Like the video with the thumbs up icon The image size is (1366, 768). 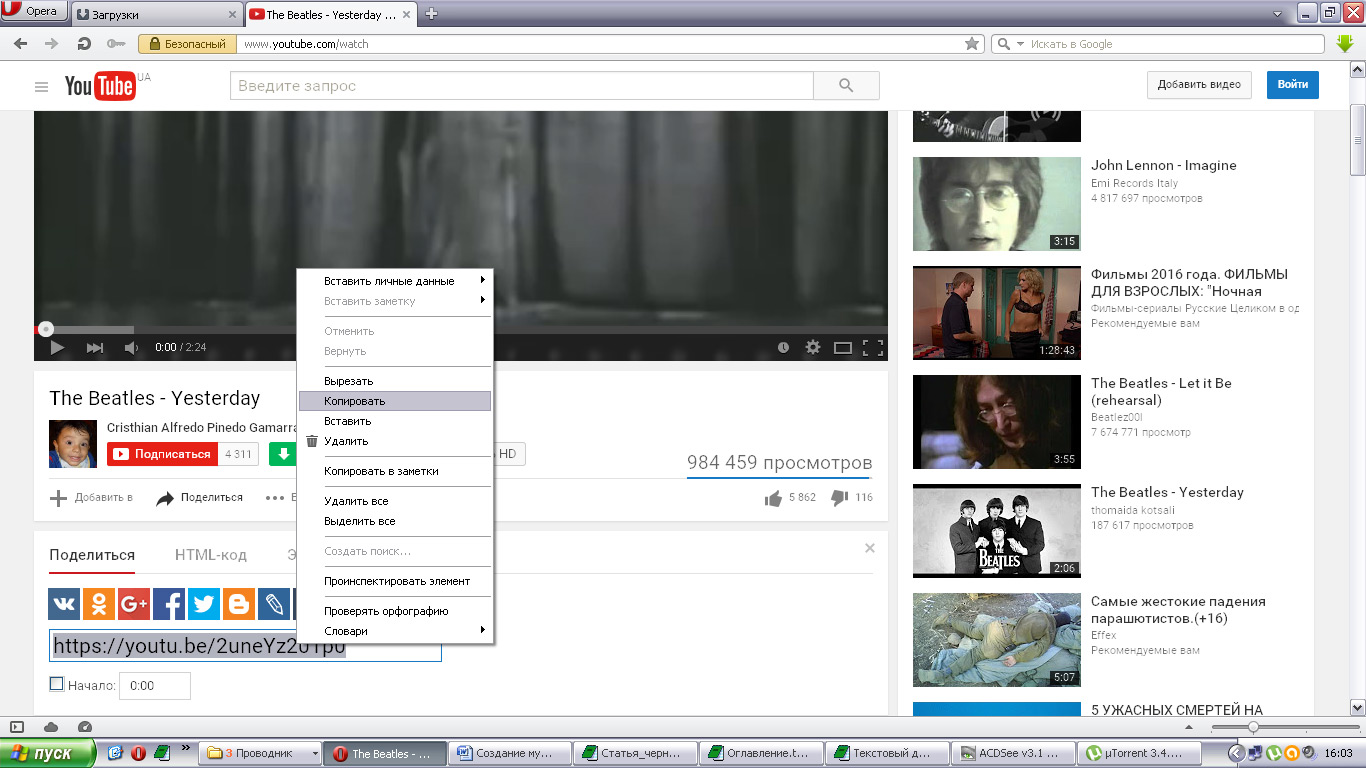pos(773,498)
